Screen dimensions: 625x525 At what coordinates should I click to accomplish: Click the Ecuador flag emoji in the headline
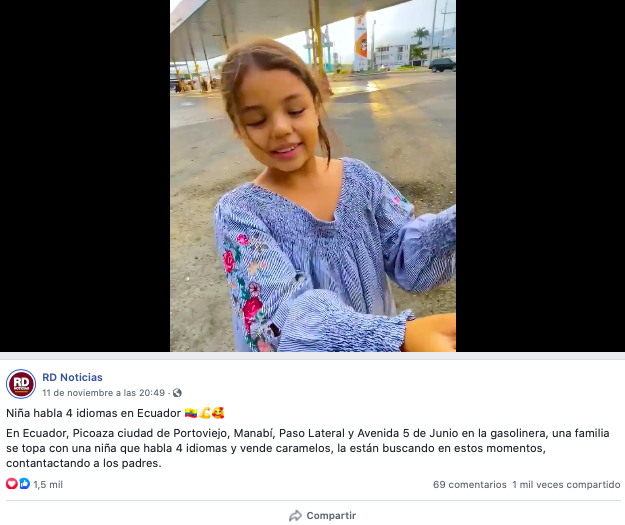(x=191, y=413)
